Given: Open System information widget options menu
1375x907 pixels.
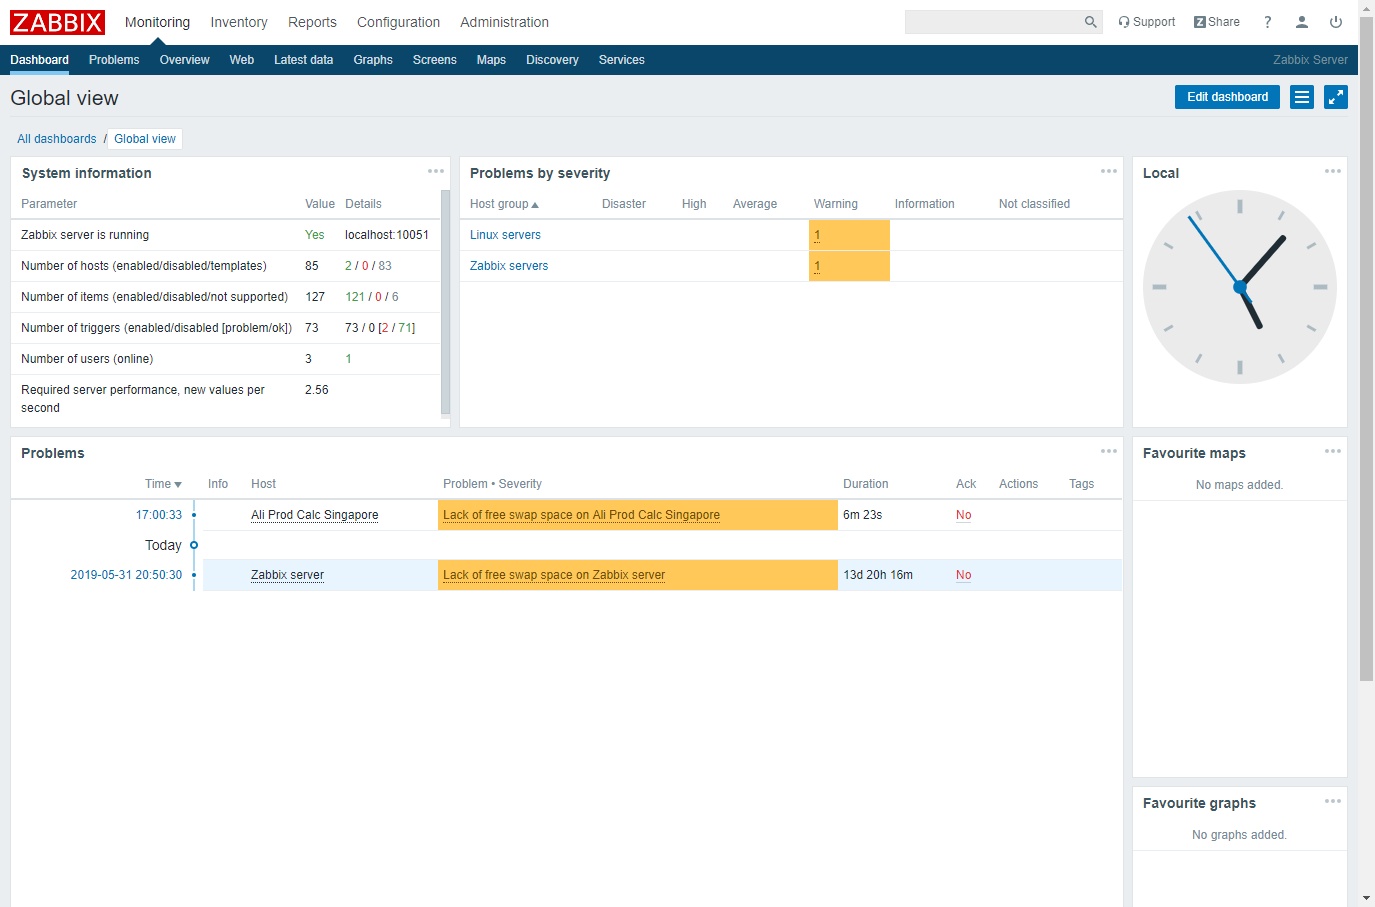Looking at the screenshot, I should click(x=436, y=171).
